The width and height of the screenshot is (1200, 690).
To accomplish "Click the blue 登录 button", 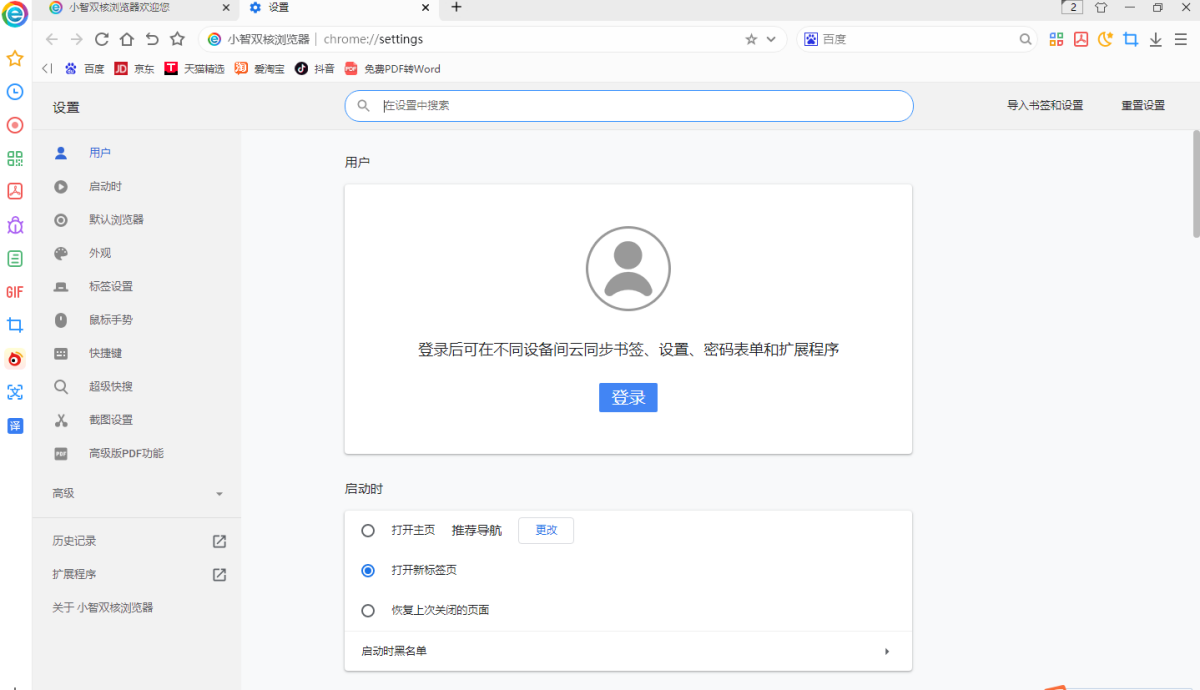I will point(628,397).
